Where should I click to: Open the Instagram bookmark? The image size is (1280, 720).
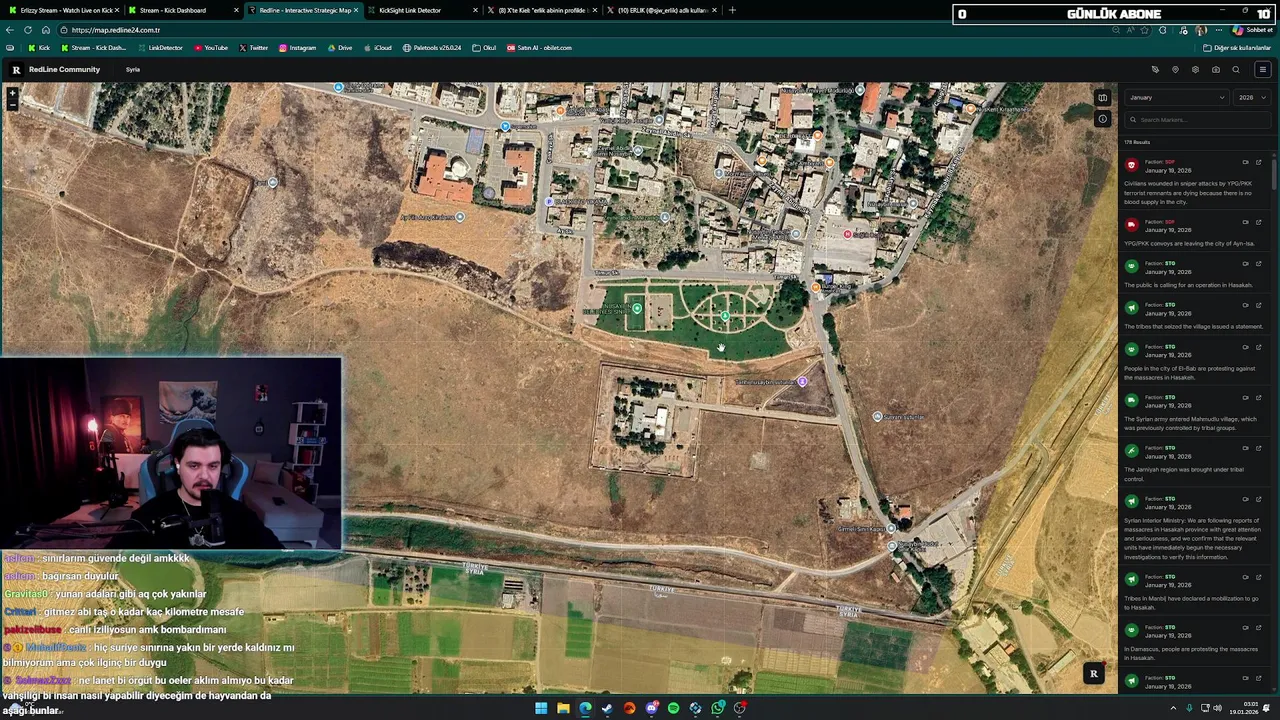click(298, 48)
